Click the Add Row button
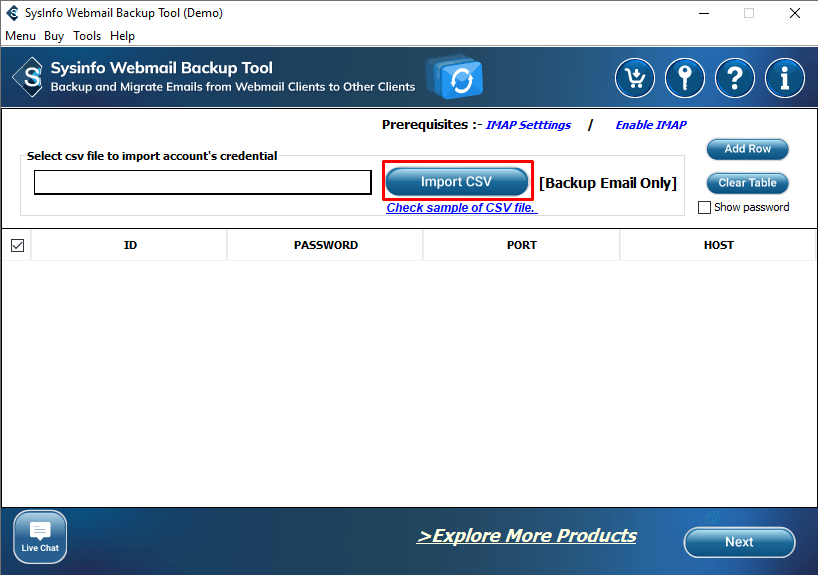The width and height of the screenshot is (818, 575). click(x=747, y=149)
